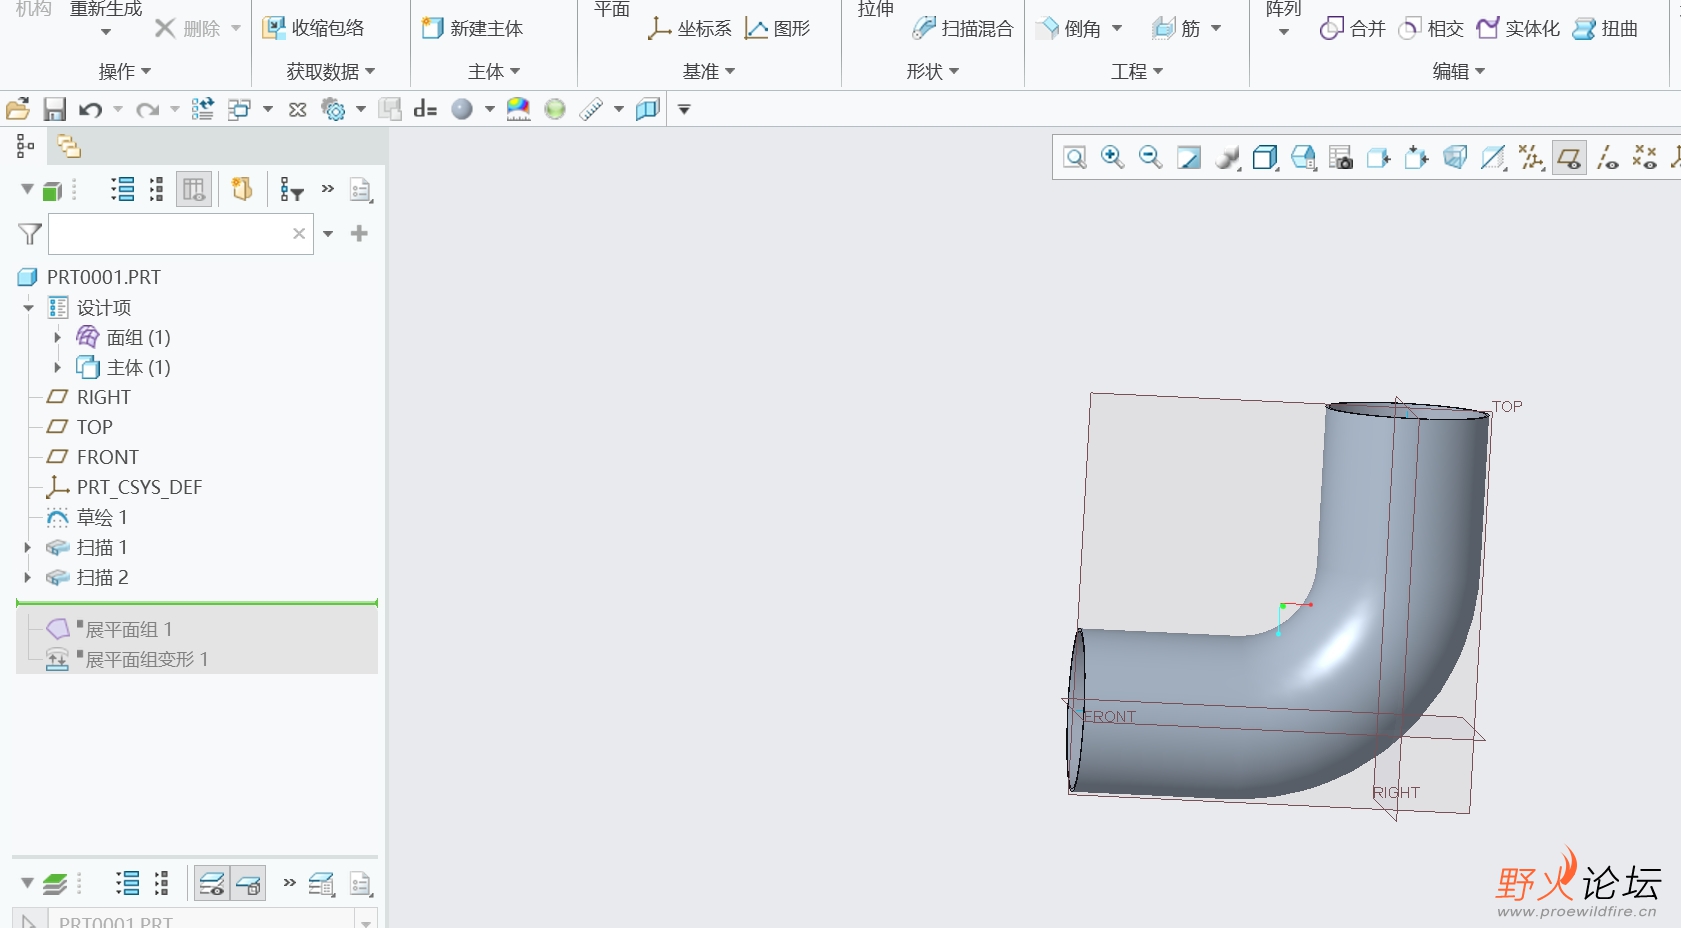Open the display style cube icon

pos(1265,158)
